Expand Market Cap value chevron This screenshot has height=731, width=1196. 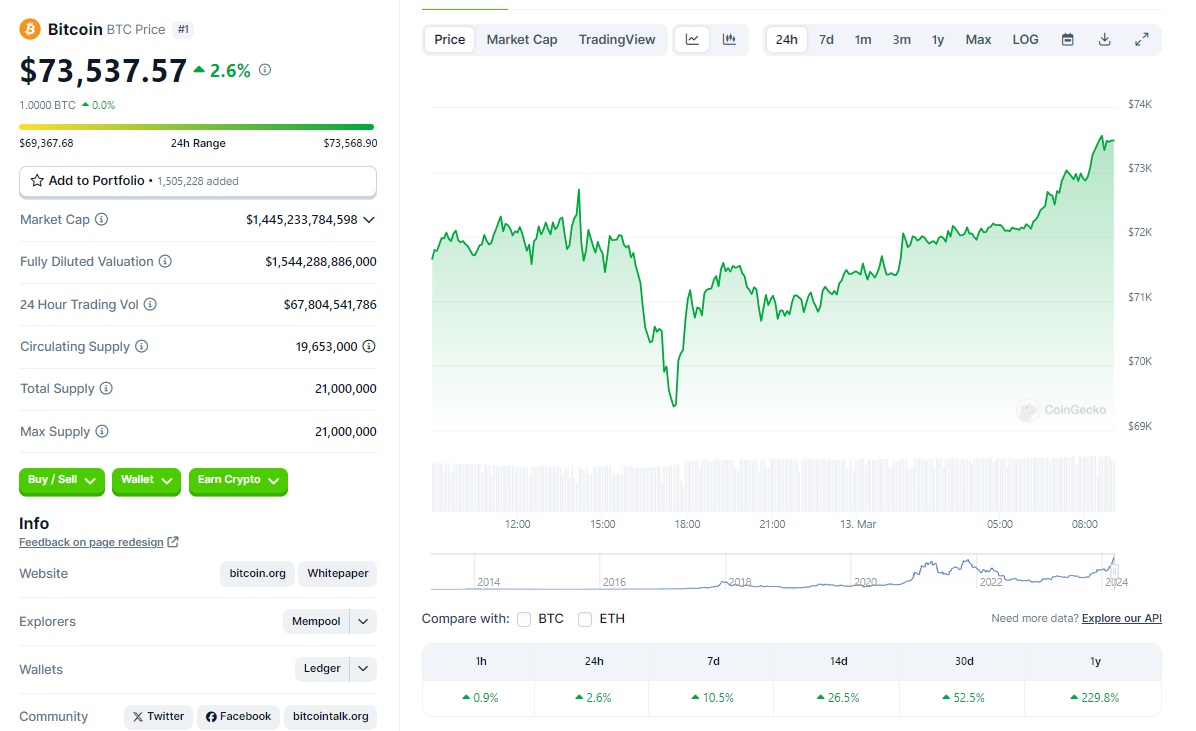[x=369, y=220]
